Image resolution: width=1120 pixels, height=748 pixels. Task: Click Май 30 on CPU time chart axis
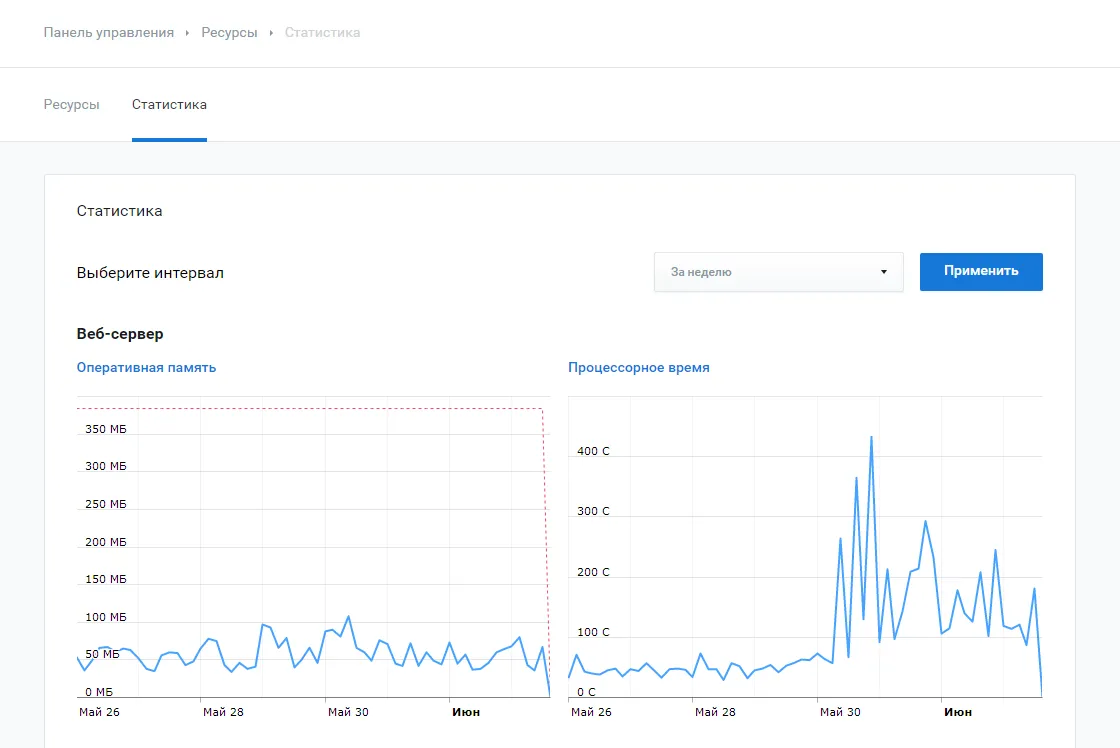tap(841, 712)
